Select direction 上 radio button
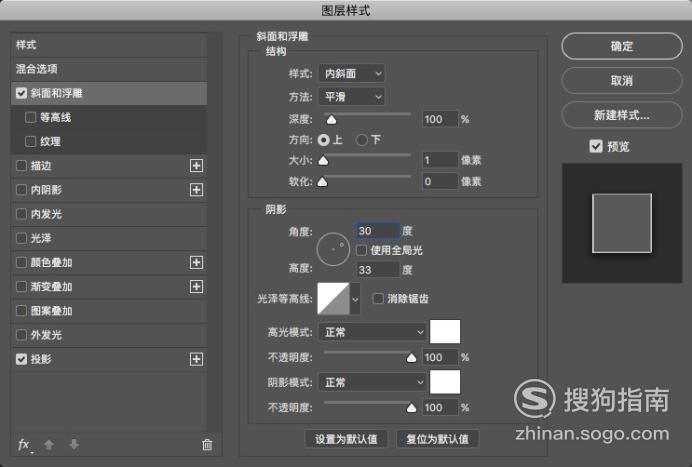Screen dimensions: 692x467 pos(323,140)
